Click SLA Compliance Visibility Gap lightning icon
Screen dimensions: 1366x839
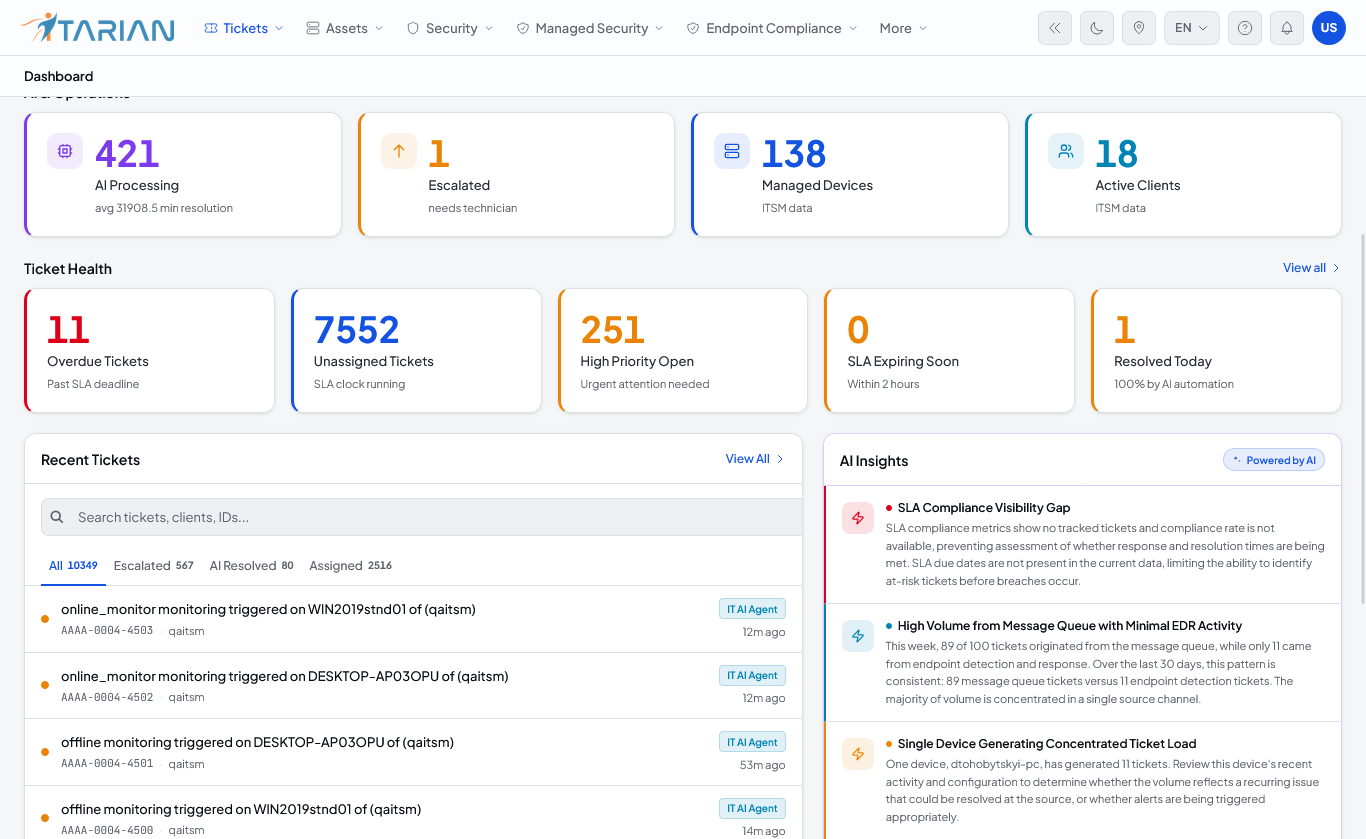tap(858, 518)
